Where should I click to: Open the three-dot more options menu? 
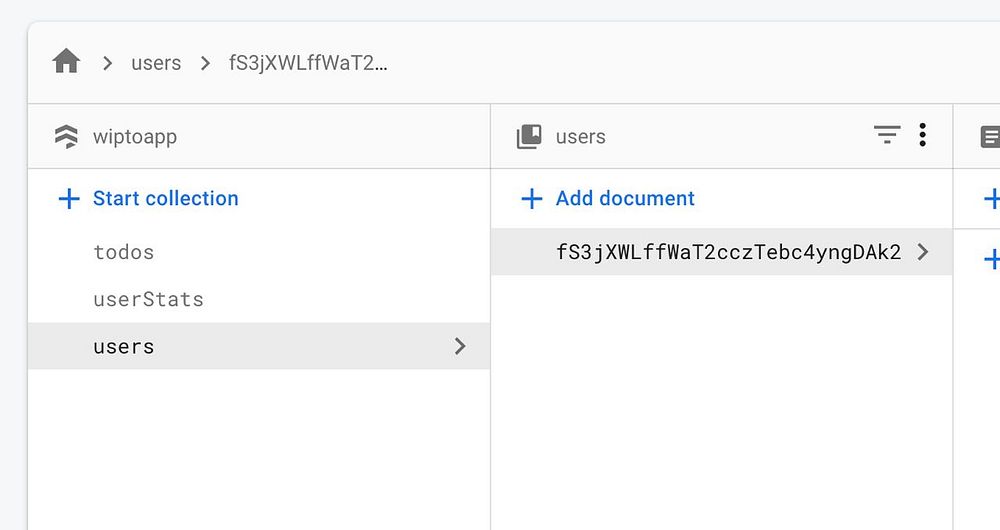pos(922,135)
